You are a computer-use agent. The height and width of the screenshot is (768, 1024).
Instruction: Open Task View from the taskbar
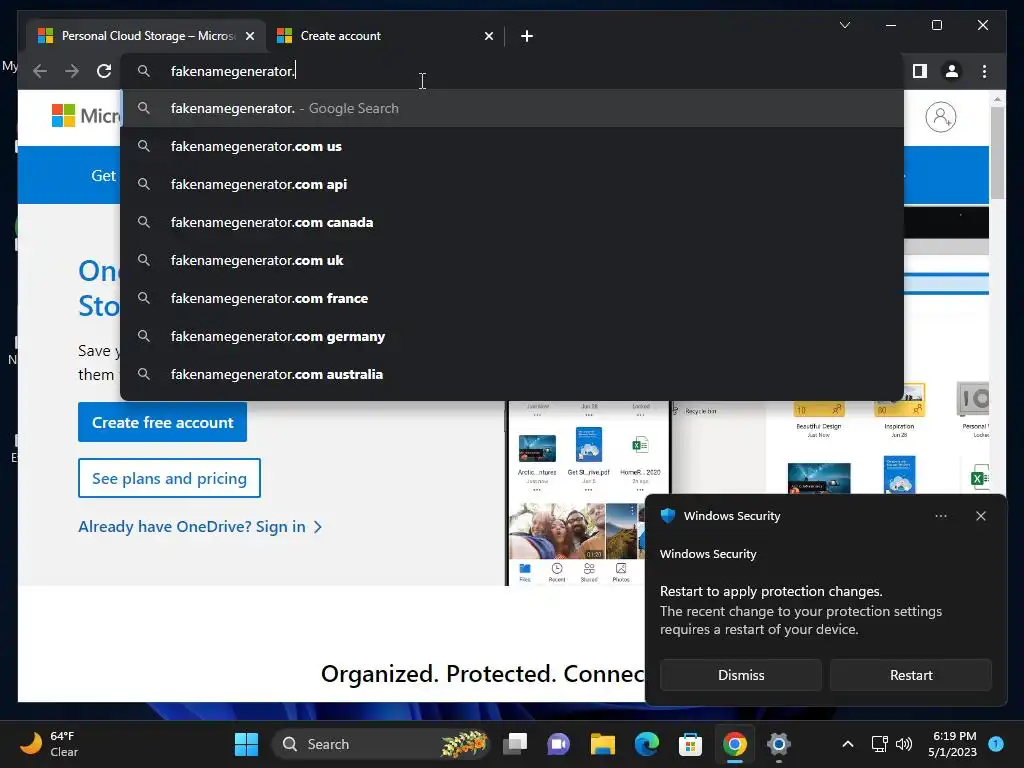click(x=515, y=744)
